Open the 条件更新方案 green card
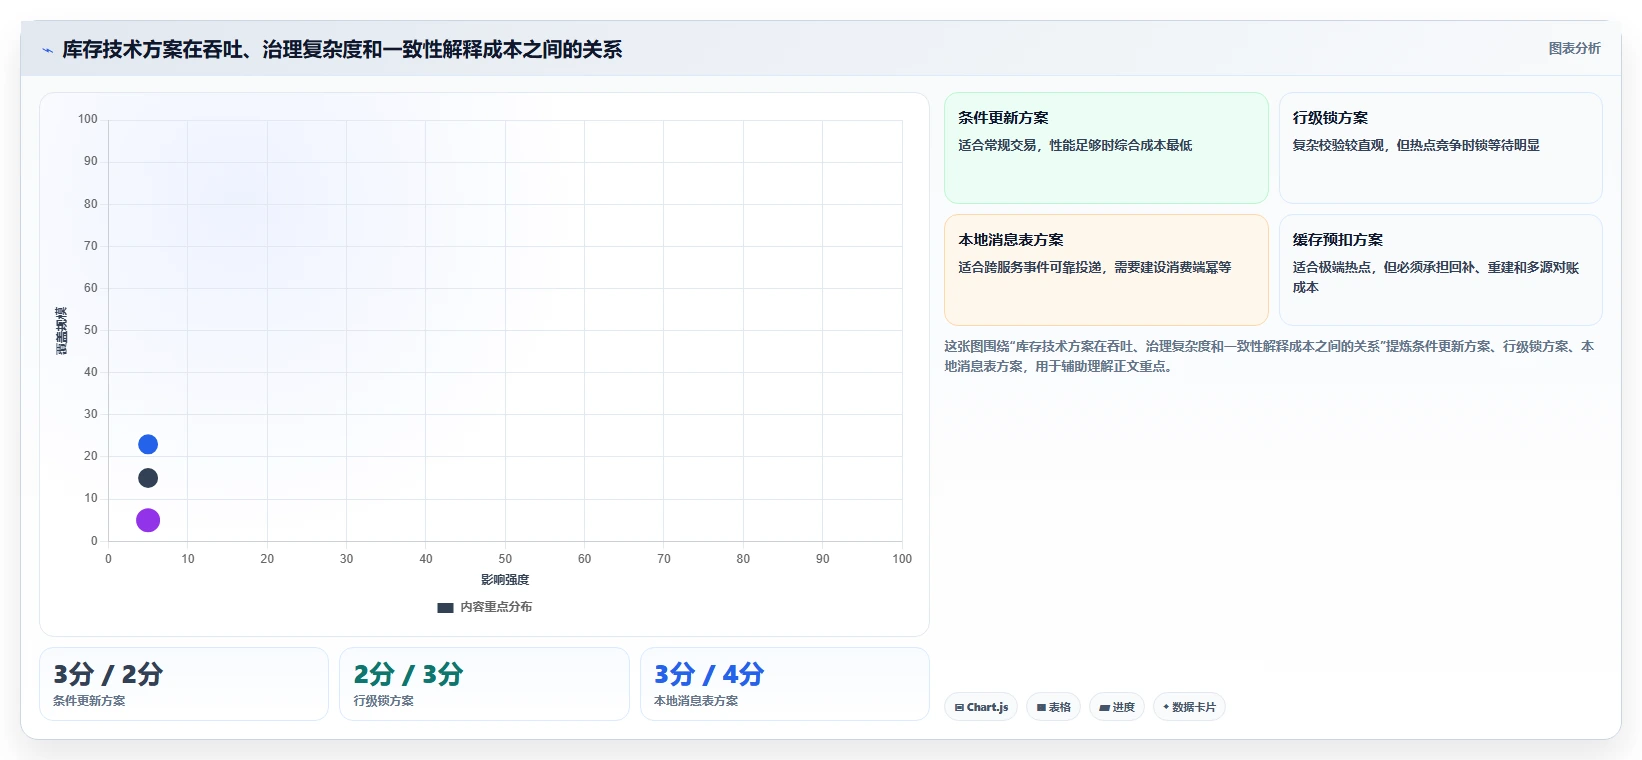1642x760 pixels. [1106, 148]
